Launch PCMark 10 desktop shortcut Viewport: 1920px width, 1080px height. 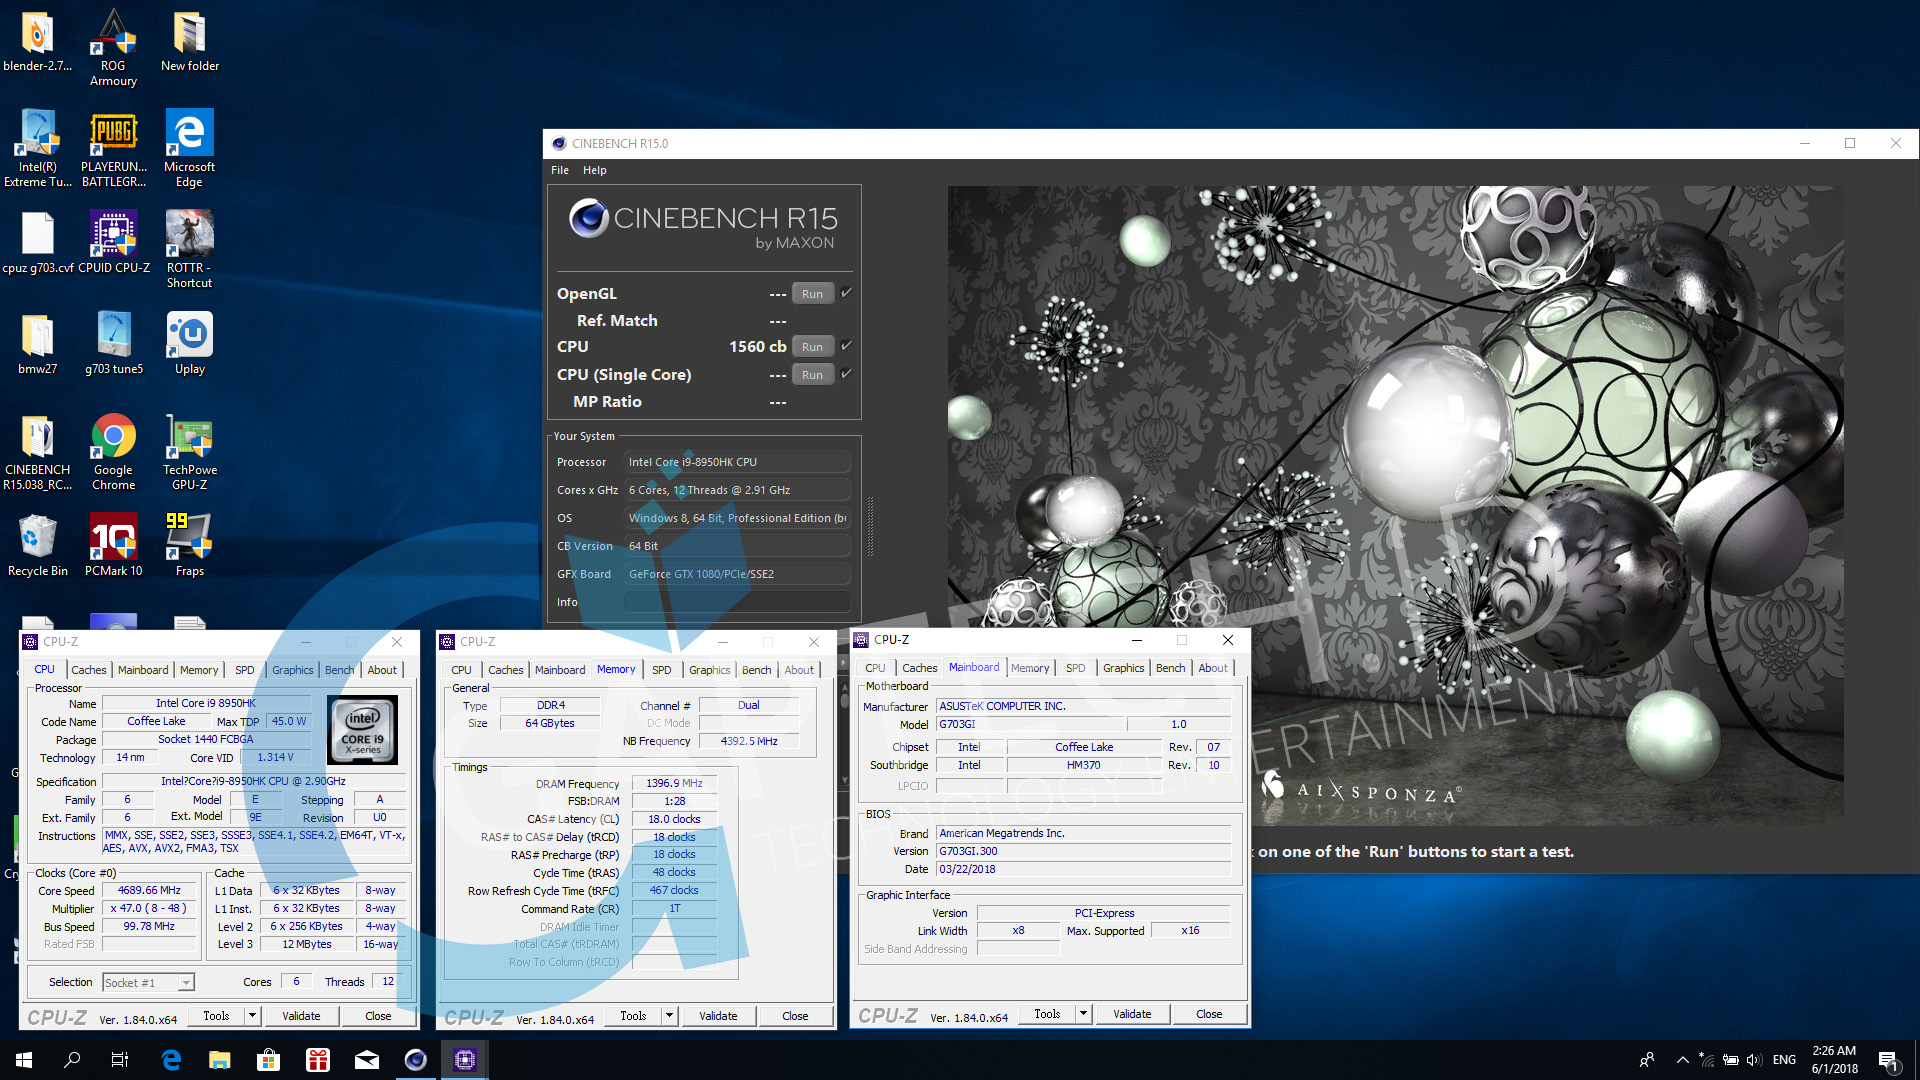pos(113,546)
